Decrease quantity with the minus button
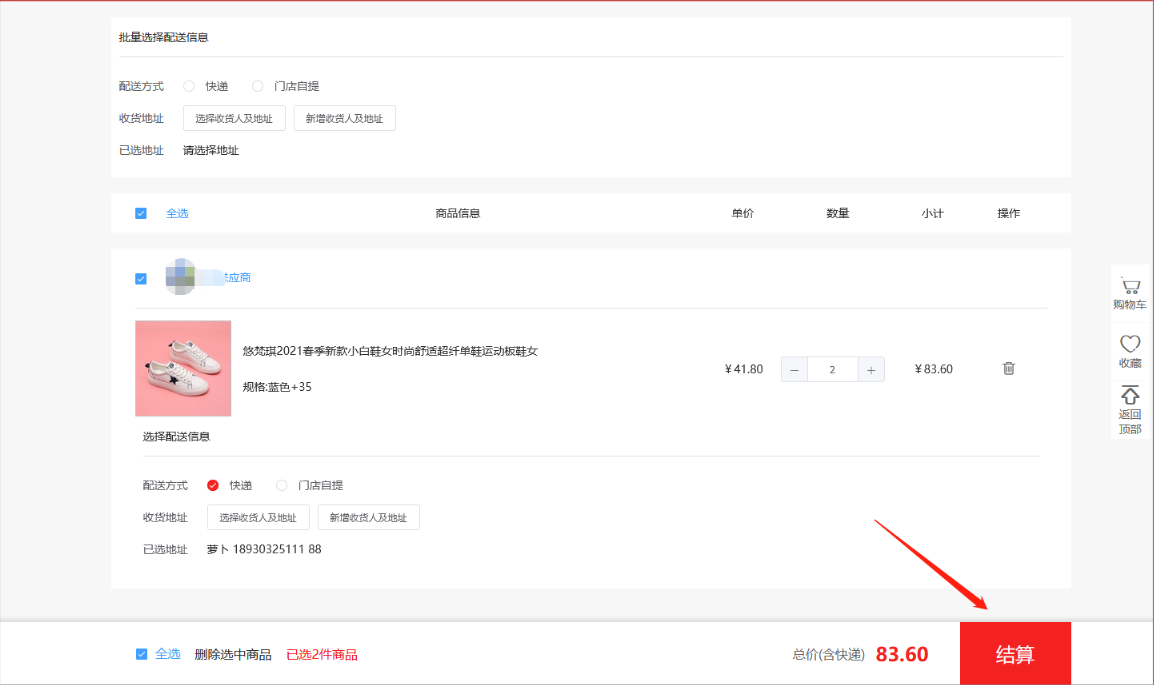Viewport: 1154px width, 685px height. tap(794, 369)
